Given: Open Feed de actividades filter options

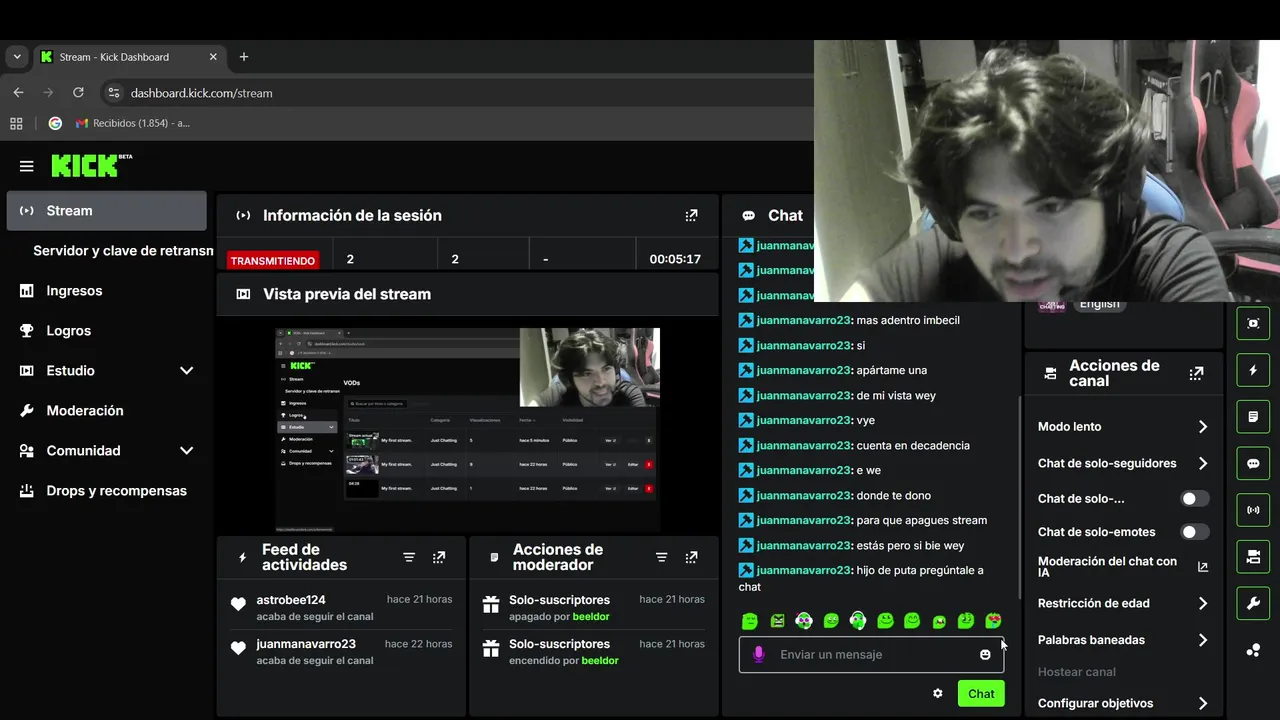Looking at the screenshot, I should point(409,557).
